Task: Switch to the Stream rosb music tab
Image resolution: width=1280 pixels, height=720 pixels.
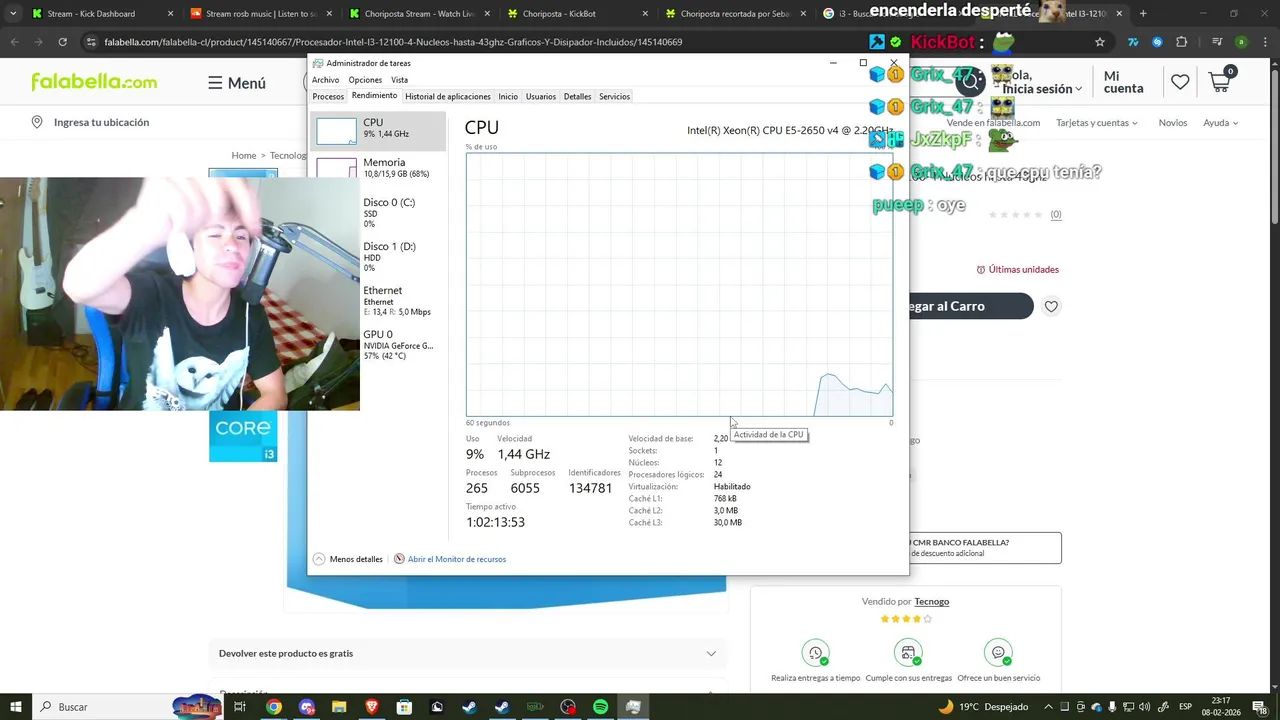Action: click(x=260, y=14)
